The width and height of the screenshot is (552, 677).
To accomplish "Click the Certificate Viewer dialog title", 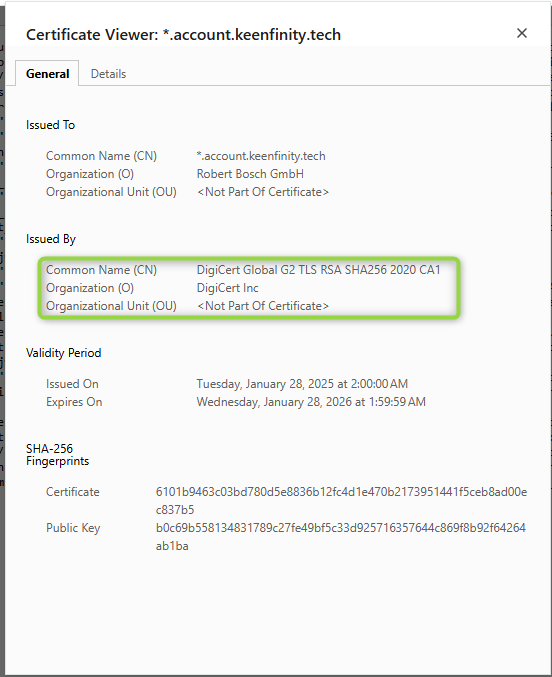I will click(184, 35).
